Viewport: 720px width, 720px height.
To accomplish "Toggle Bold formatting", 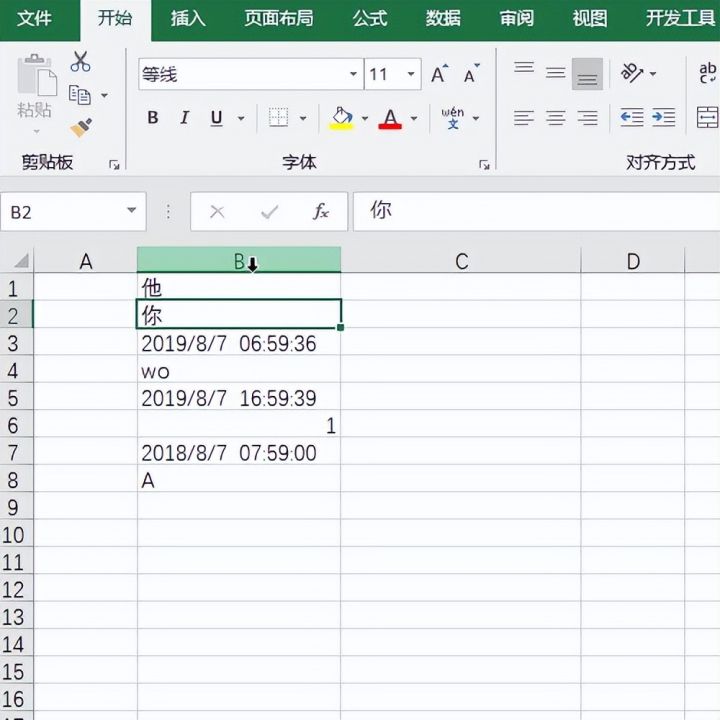I will point(153,118).
